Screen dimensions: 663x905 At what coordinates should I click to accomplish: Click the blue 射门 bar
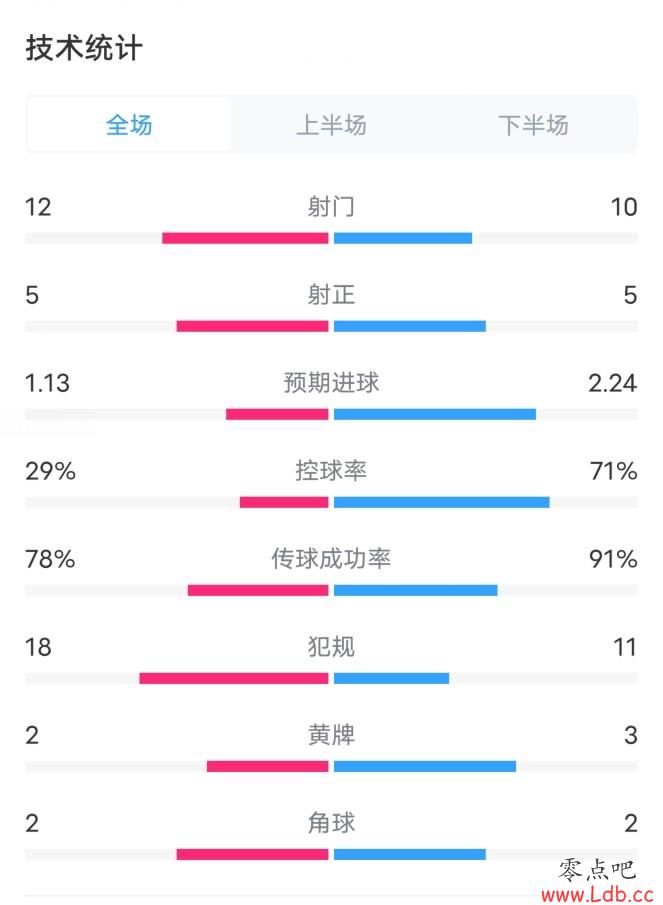click(403, 238)
